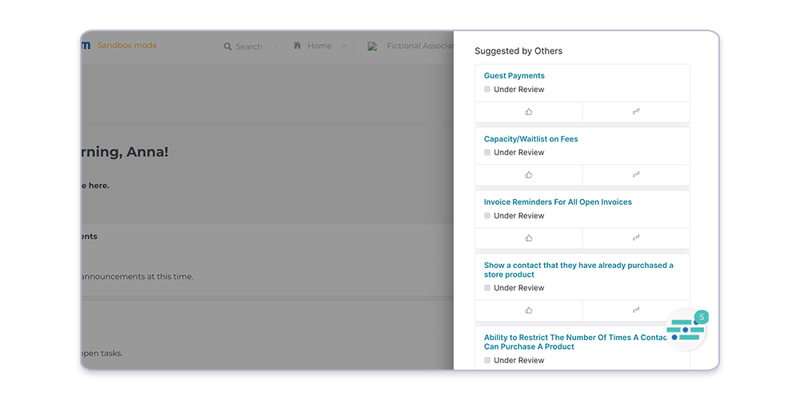Snooze Capacity/Waitlist on Fees suggestion
This screenshot has width=800, height=400.
pos(636,175)
